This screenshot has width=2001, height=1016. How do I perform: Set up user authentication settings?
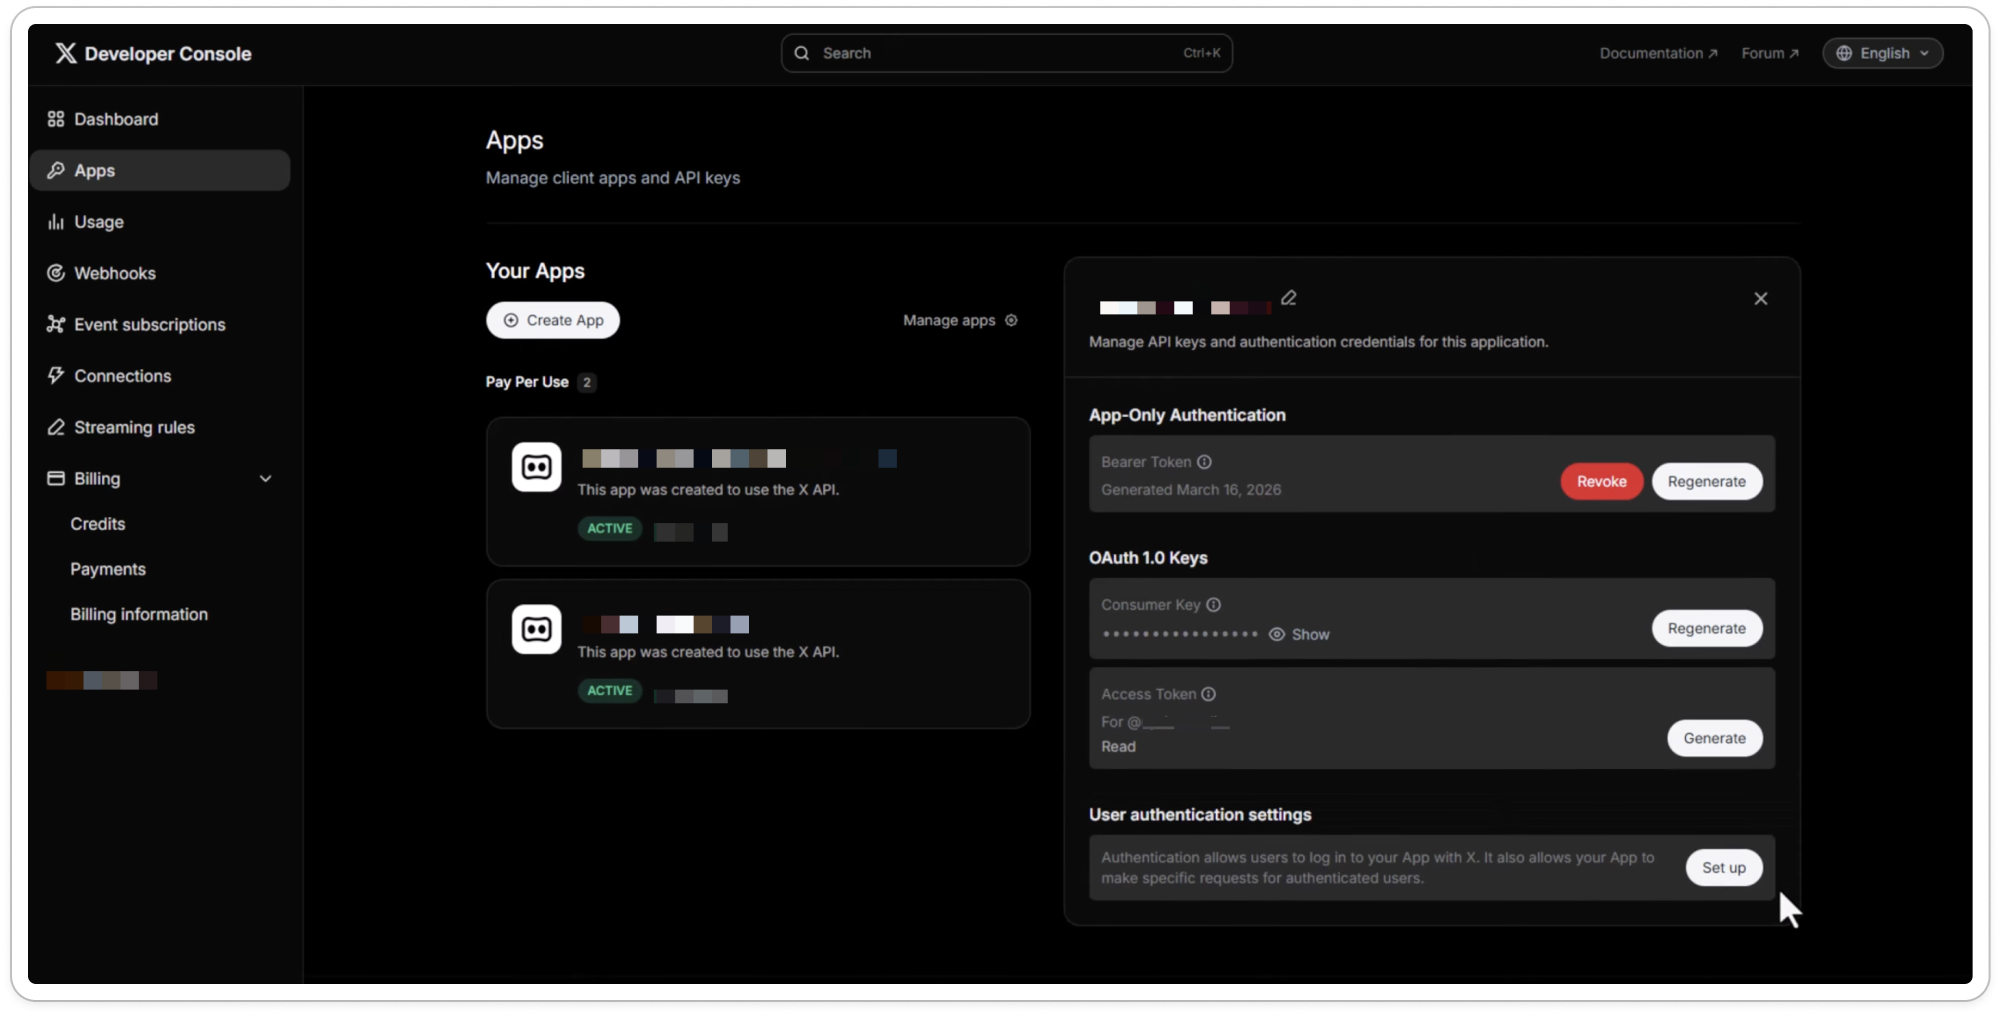(1724, 867)
